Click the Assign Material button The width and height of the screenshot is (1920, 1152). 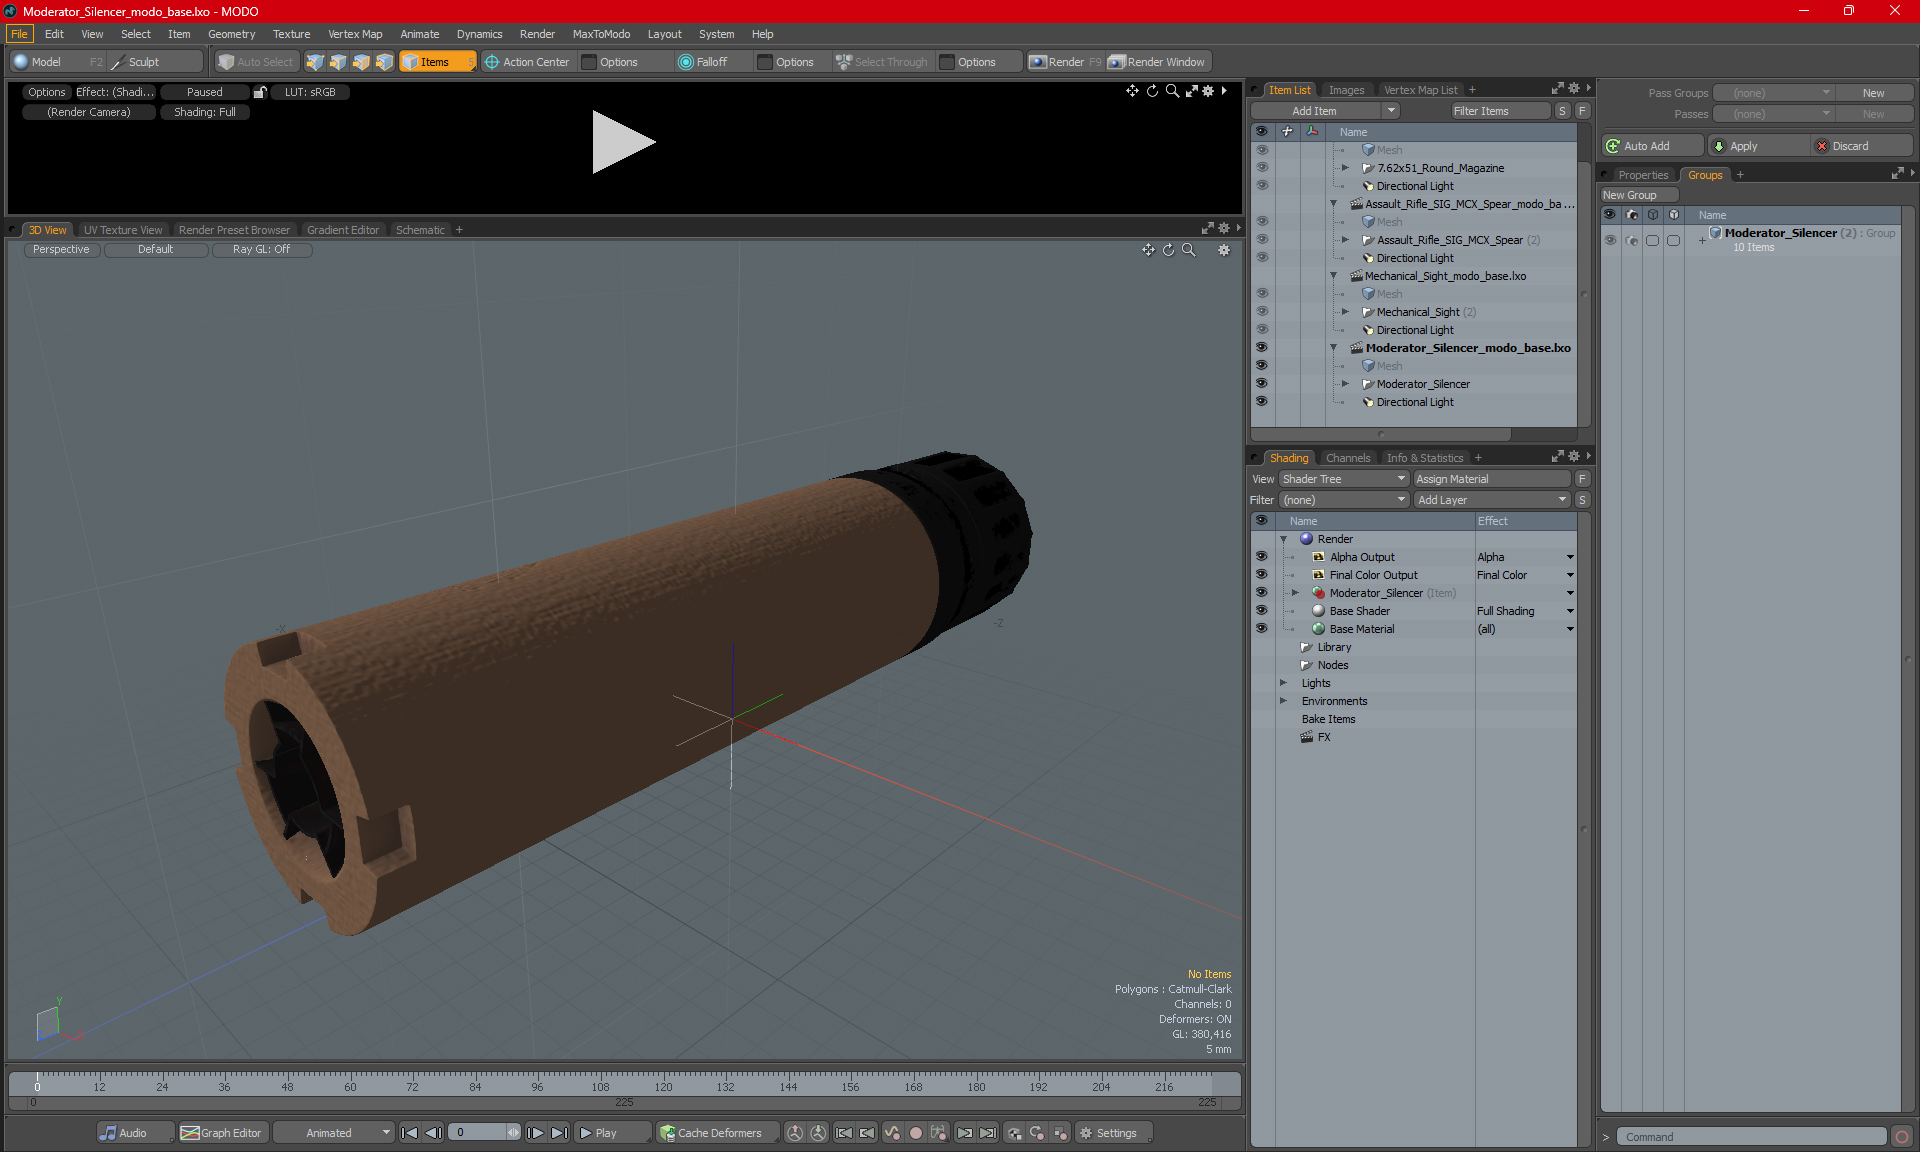1492,479
